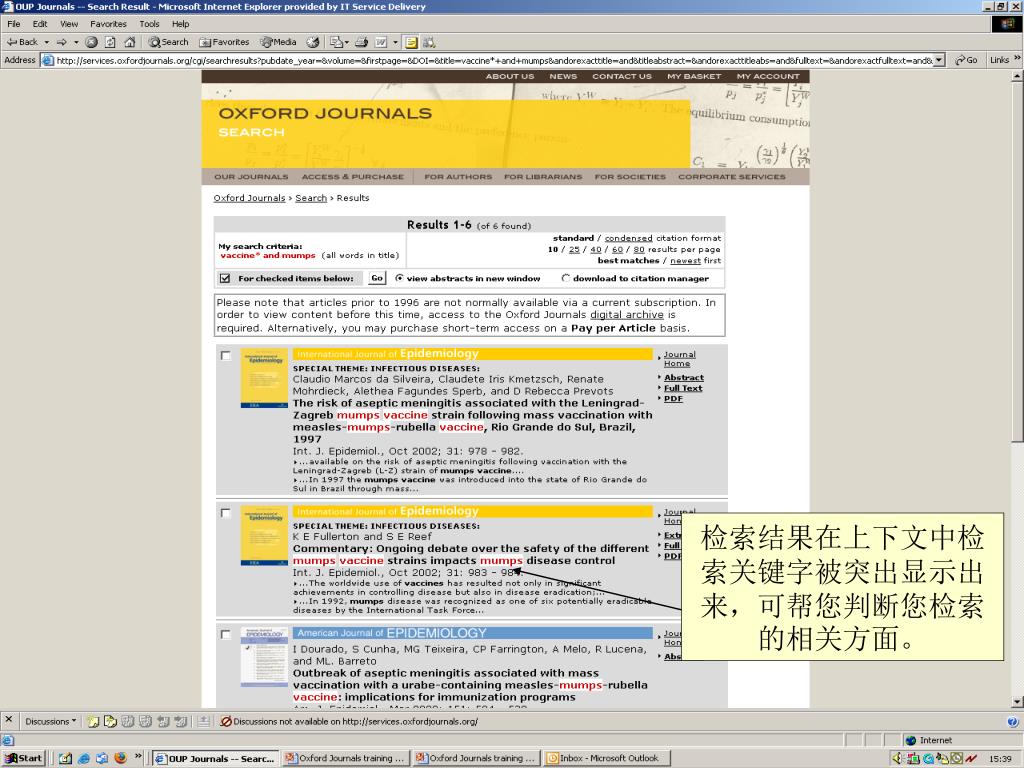1024x768 pixels.
Task: Expand the Links toolbar chevron
Action: point(1017,59)
